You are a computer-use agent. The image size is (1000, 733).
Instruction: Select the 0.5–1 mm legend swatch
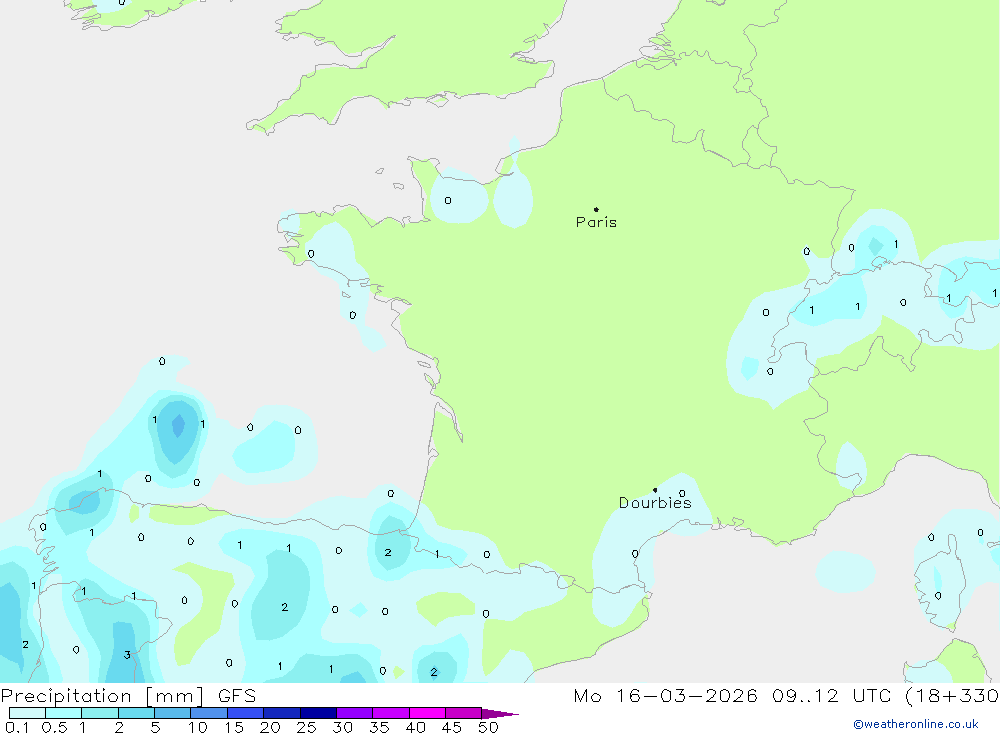tap(63, 713)
